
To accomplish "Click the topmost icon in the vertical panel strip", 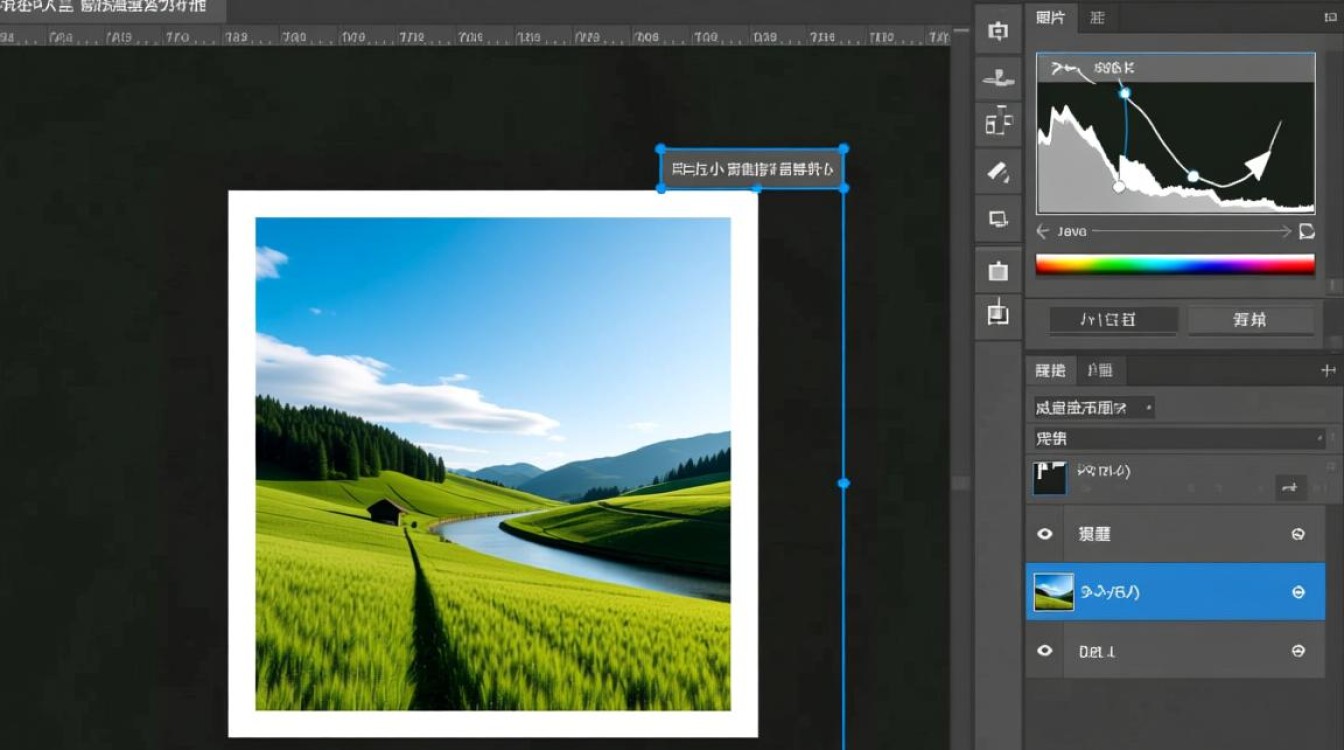I will (x=997, y=31).
